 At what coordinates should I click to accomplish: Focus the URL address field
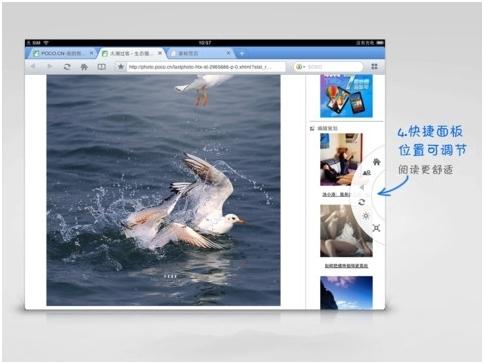coord(206,67)
